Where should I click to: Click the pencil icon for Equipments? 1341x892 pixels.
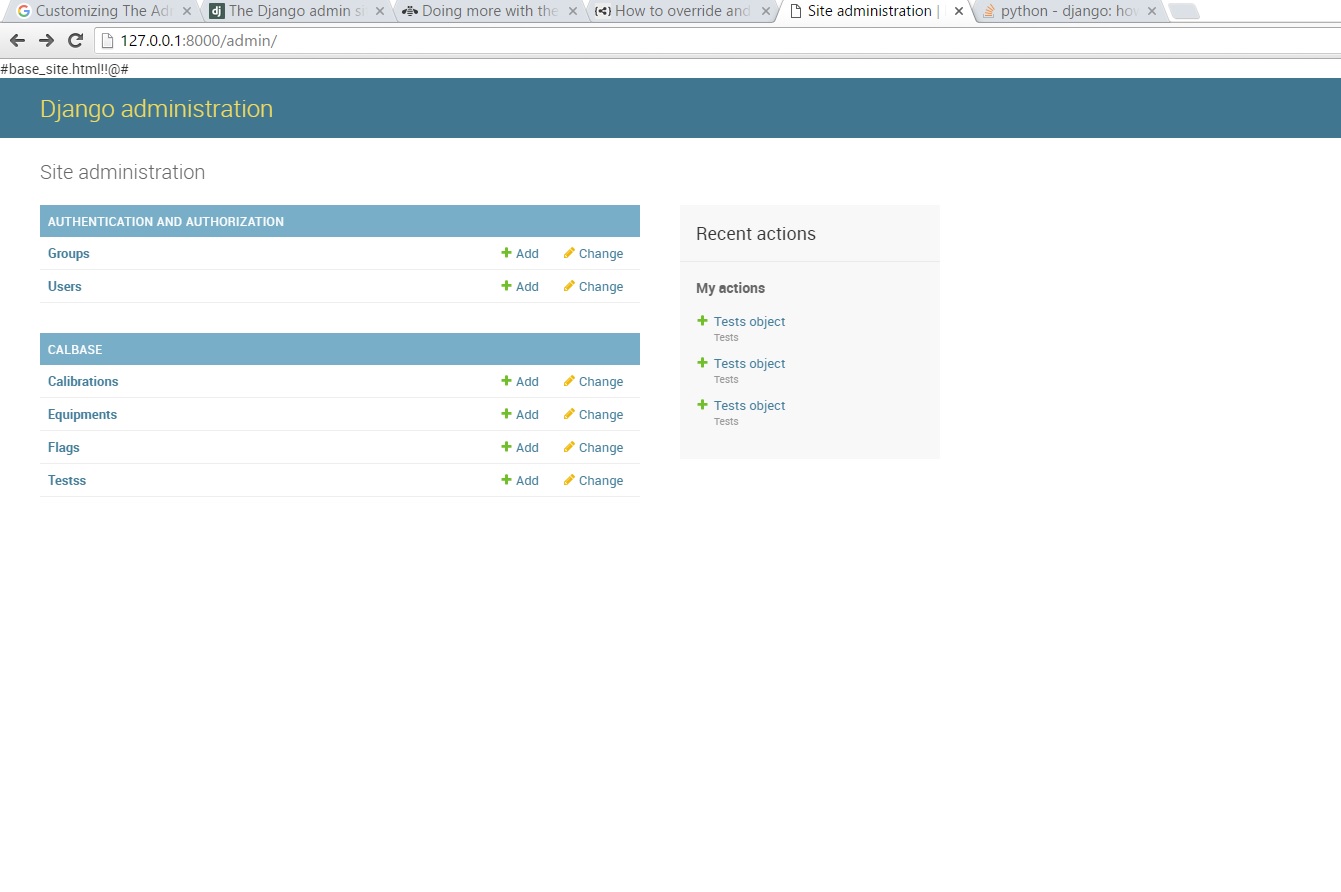569,414
